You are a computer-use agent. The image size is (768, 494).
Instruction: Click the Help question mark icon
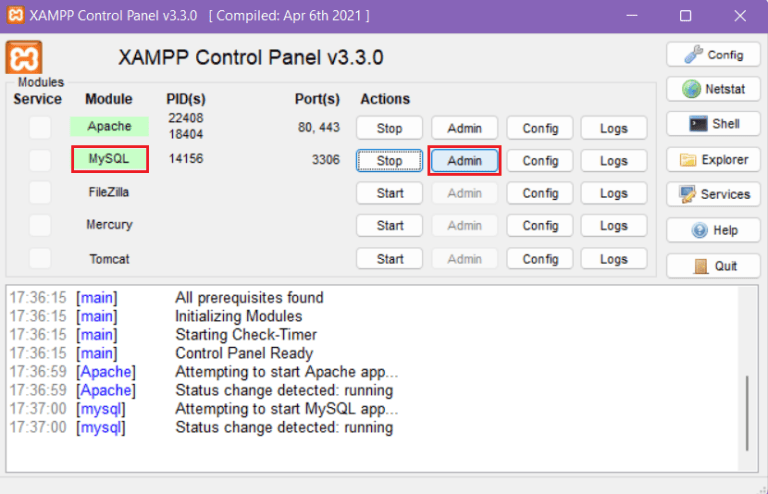[x=701, y=230]
